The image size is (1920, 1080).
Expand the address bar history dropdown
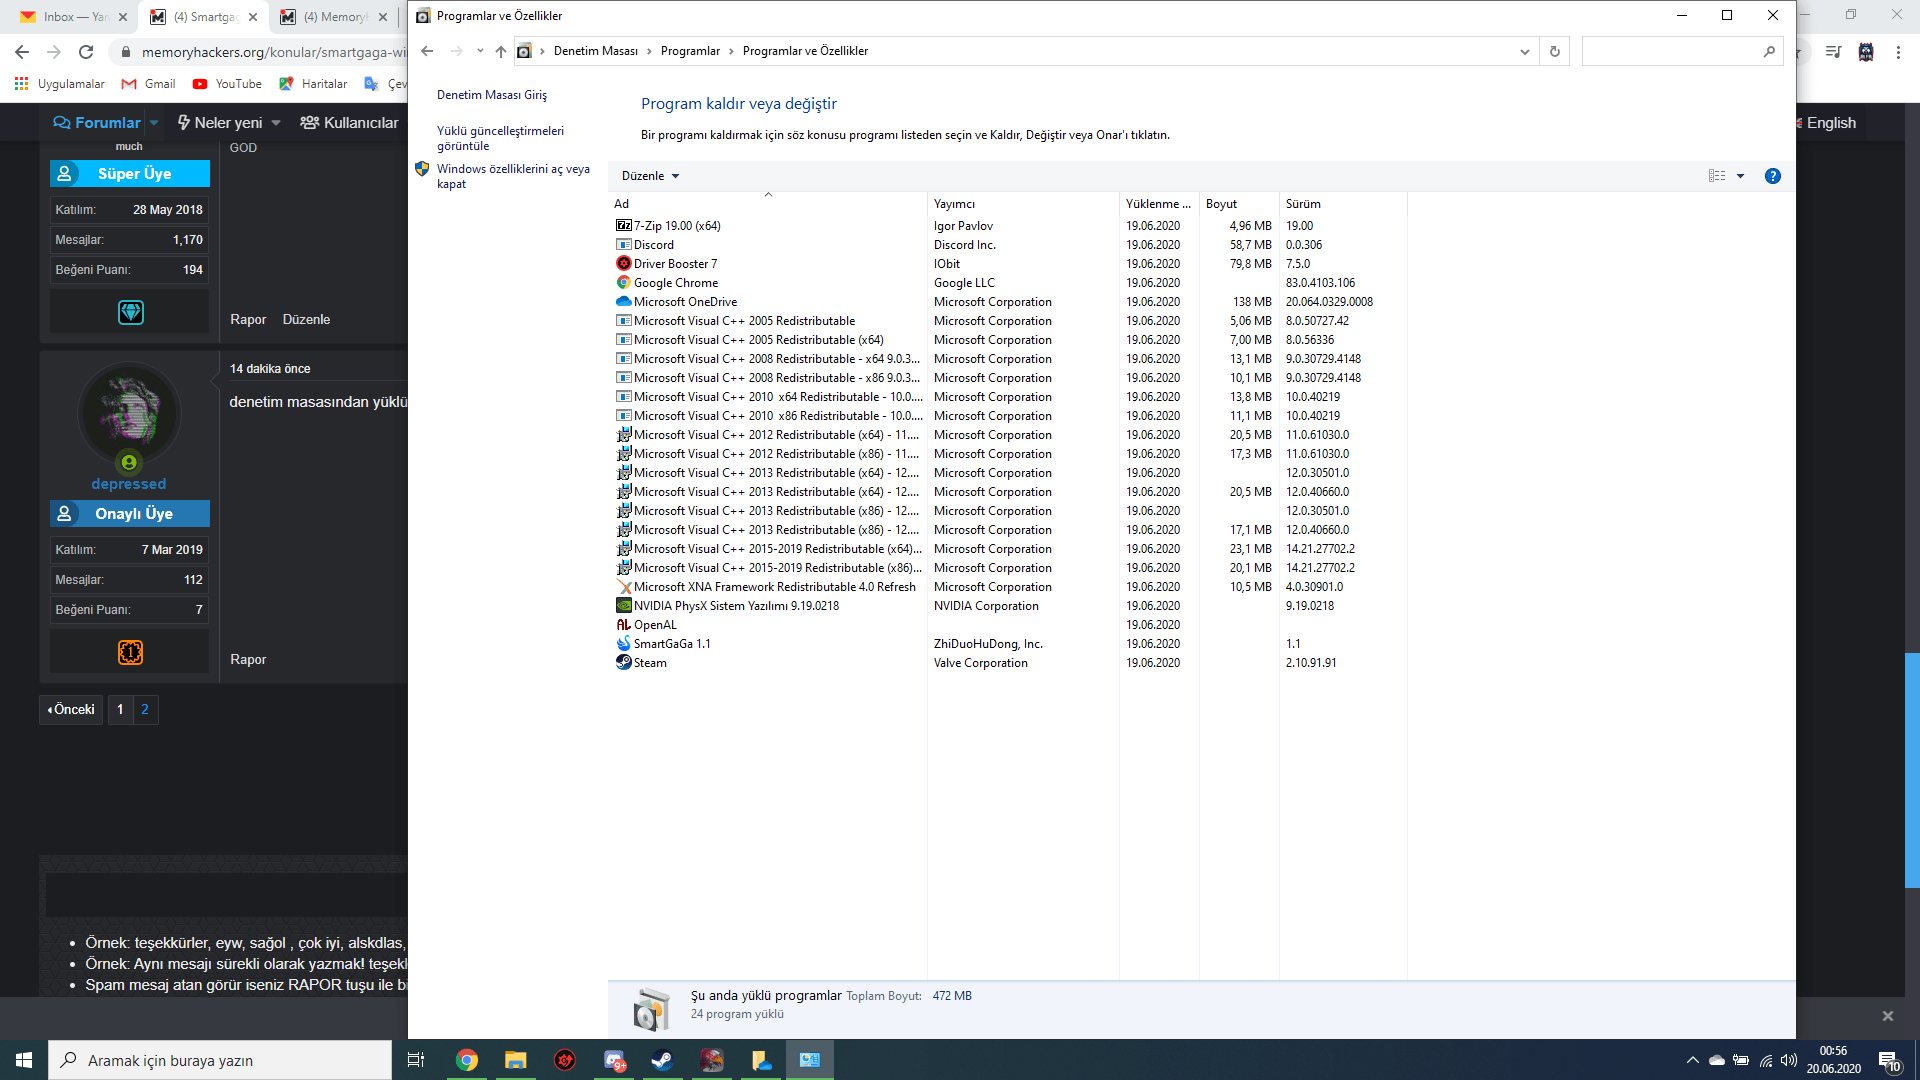click(1524, 51)
